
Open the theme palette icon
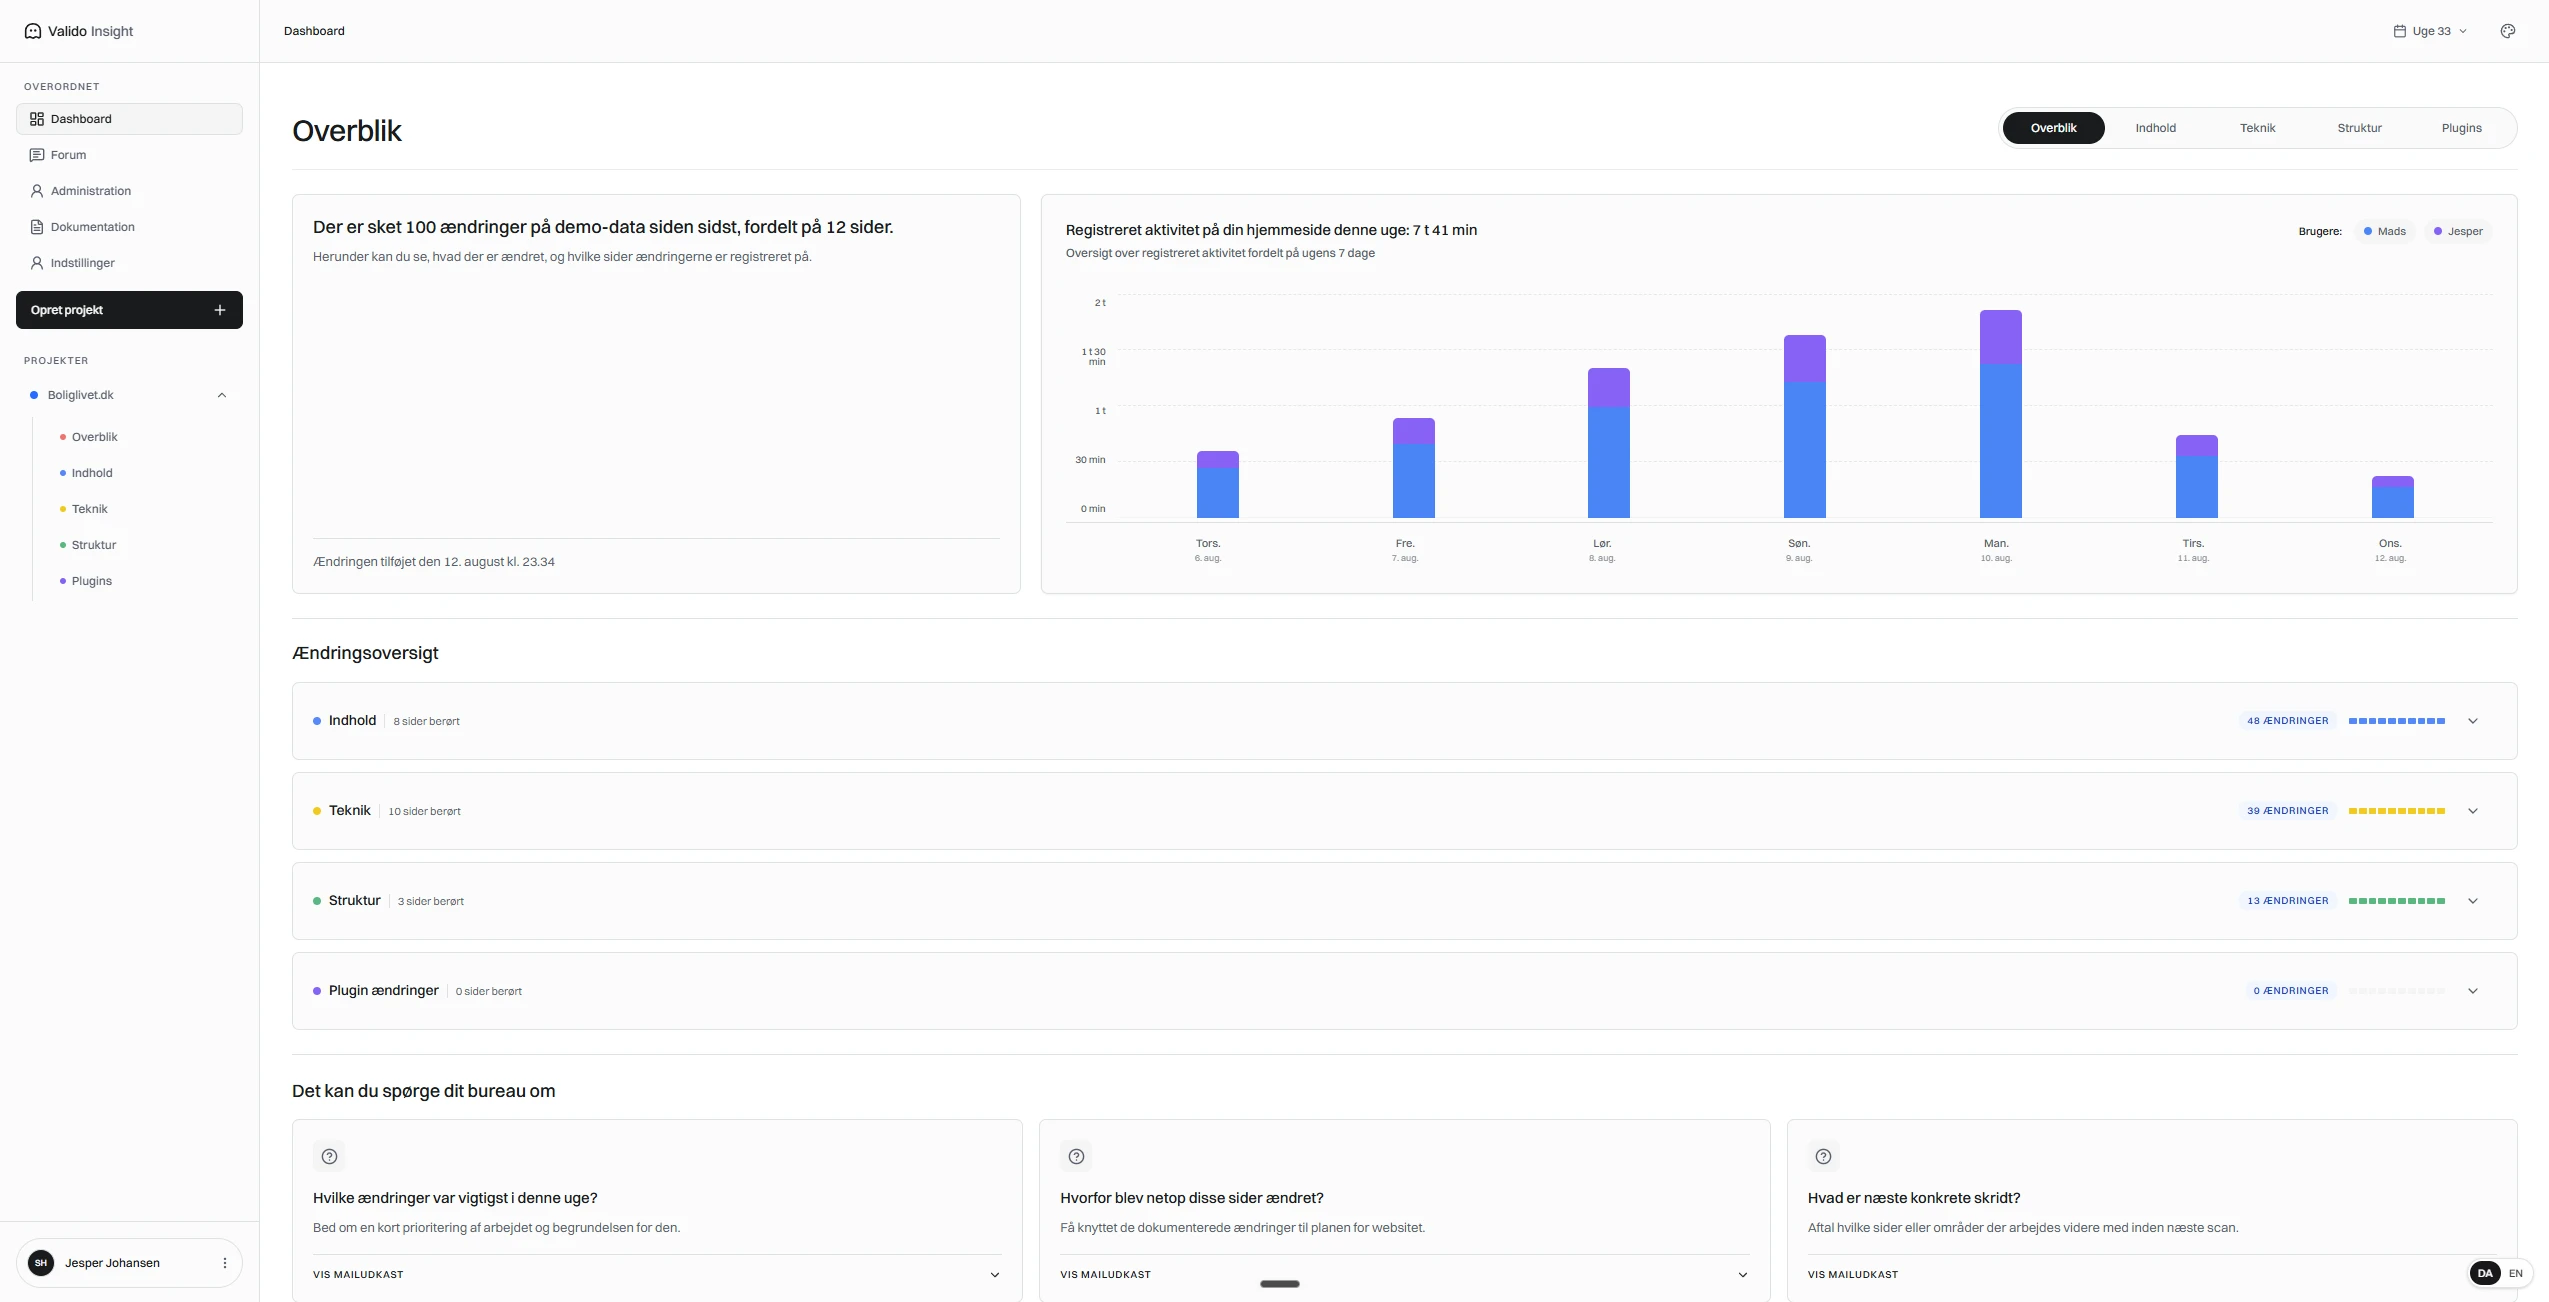coord(2507,31)
